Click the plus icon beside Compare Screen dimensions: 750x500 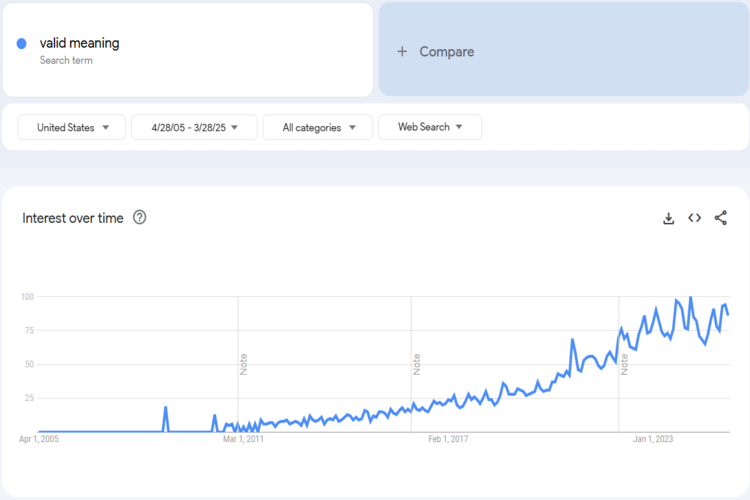pyautogui.click(x=402, y=52)
